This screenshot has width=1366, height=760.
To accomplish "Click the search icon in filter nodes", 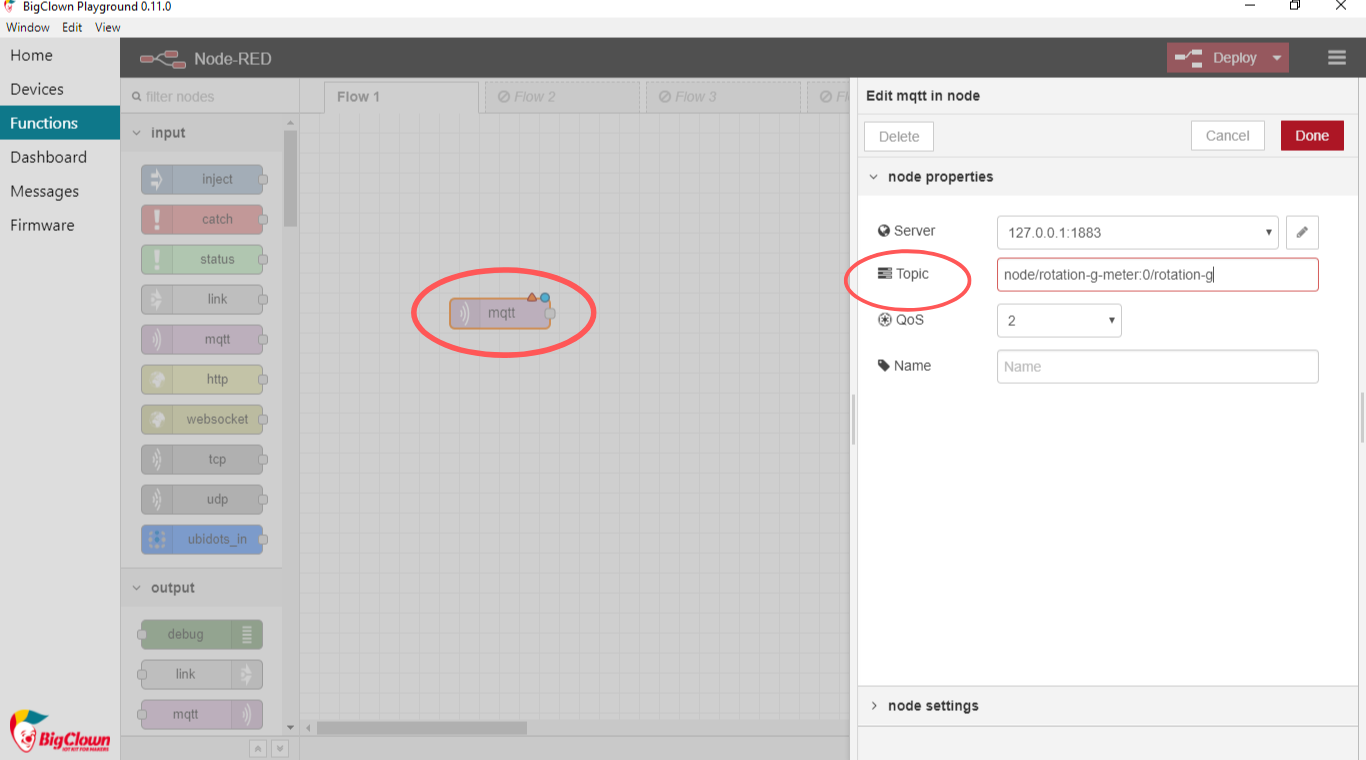I will (x=137, y=97).
